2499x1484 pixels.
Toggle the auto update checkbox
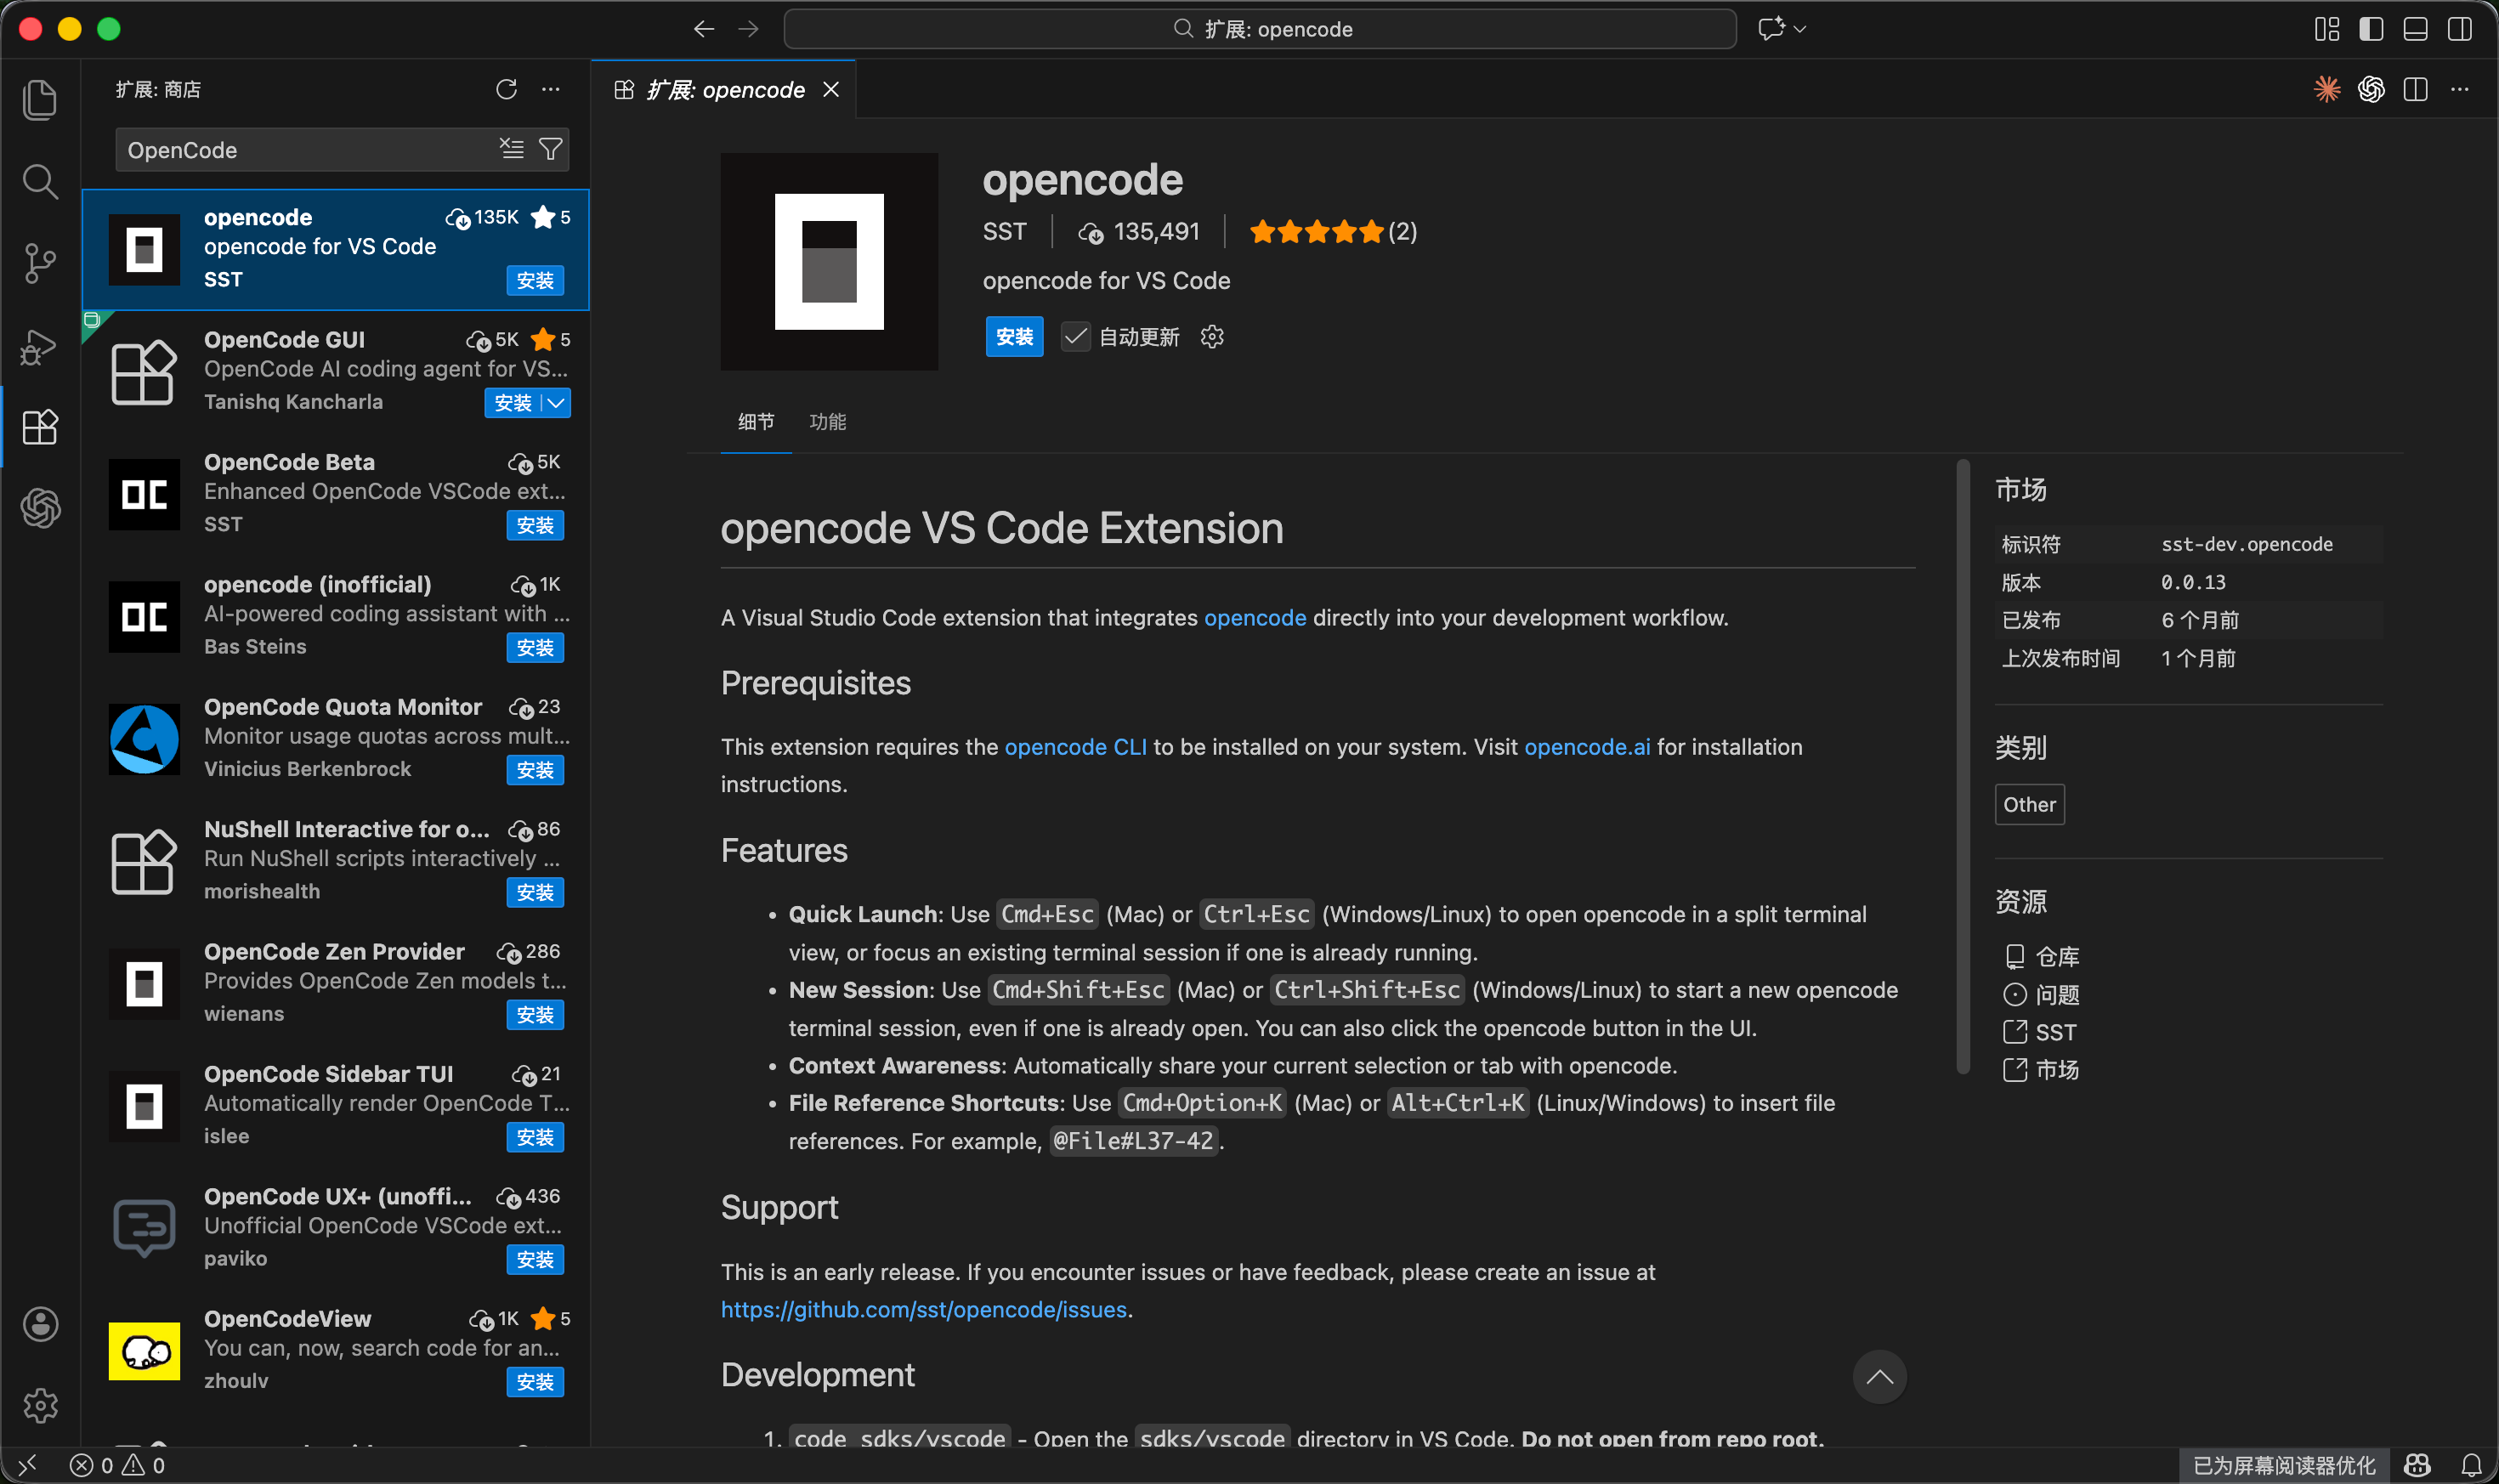coord(1075,337)
